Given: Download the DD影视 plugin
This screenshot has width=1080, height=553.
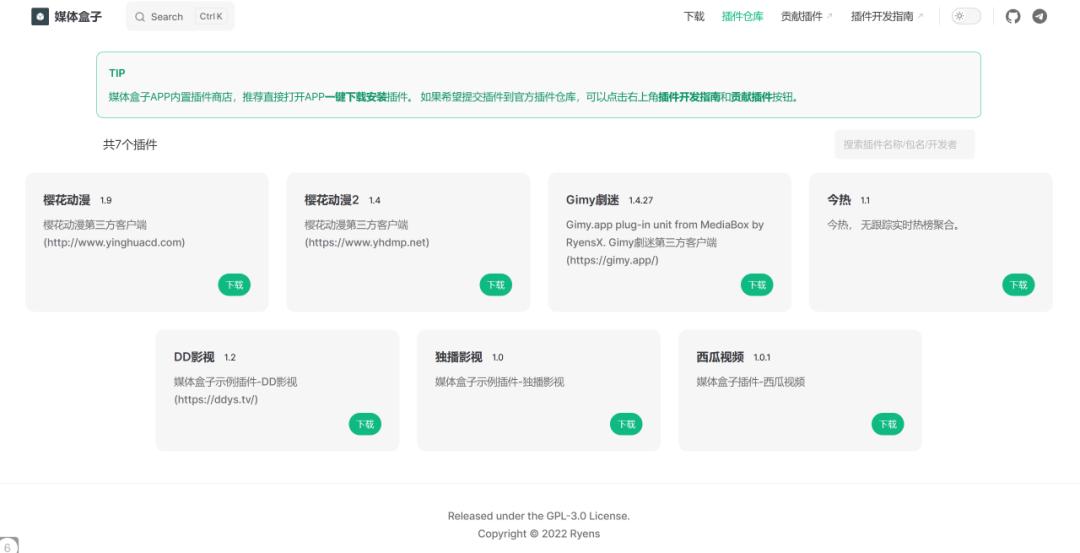Looking at the screenshot, I should (x=365, y=424).
